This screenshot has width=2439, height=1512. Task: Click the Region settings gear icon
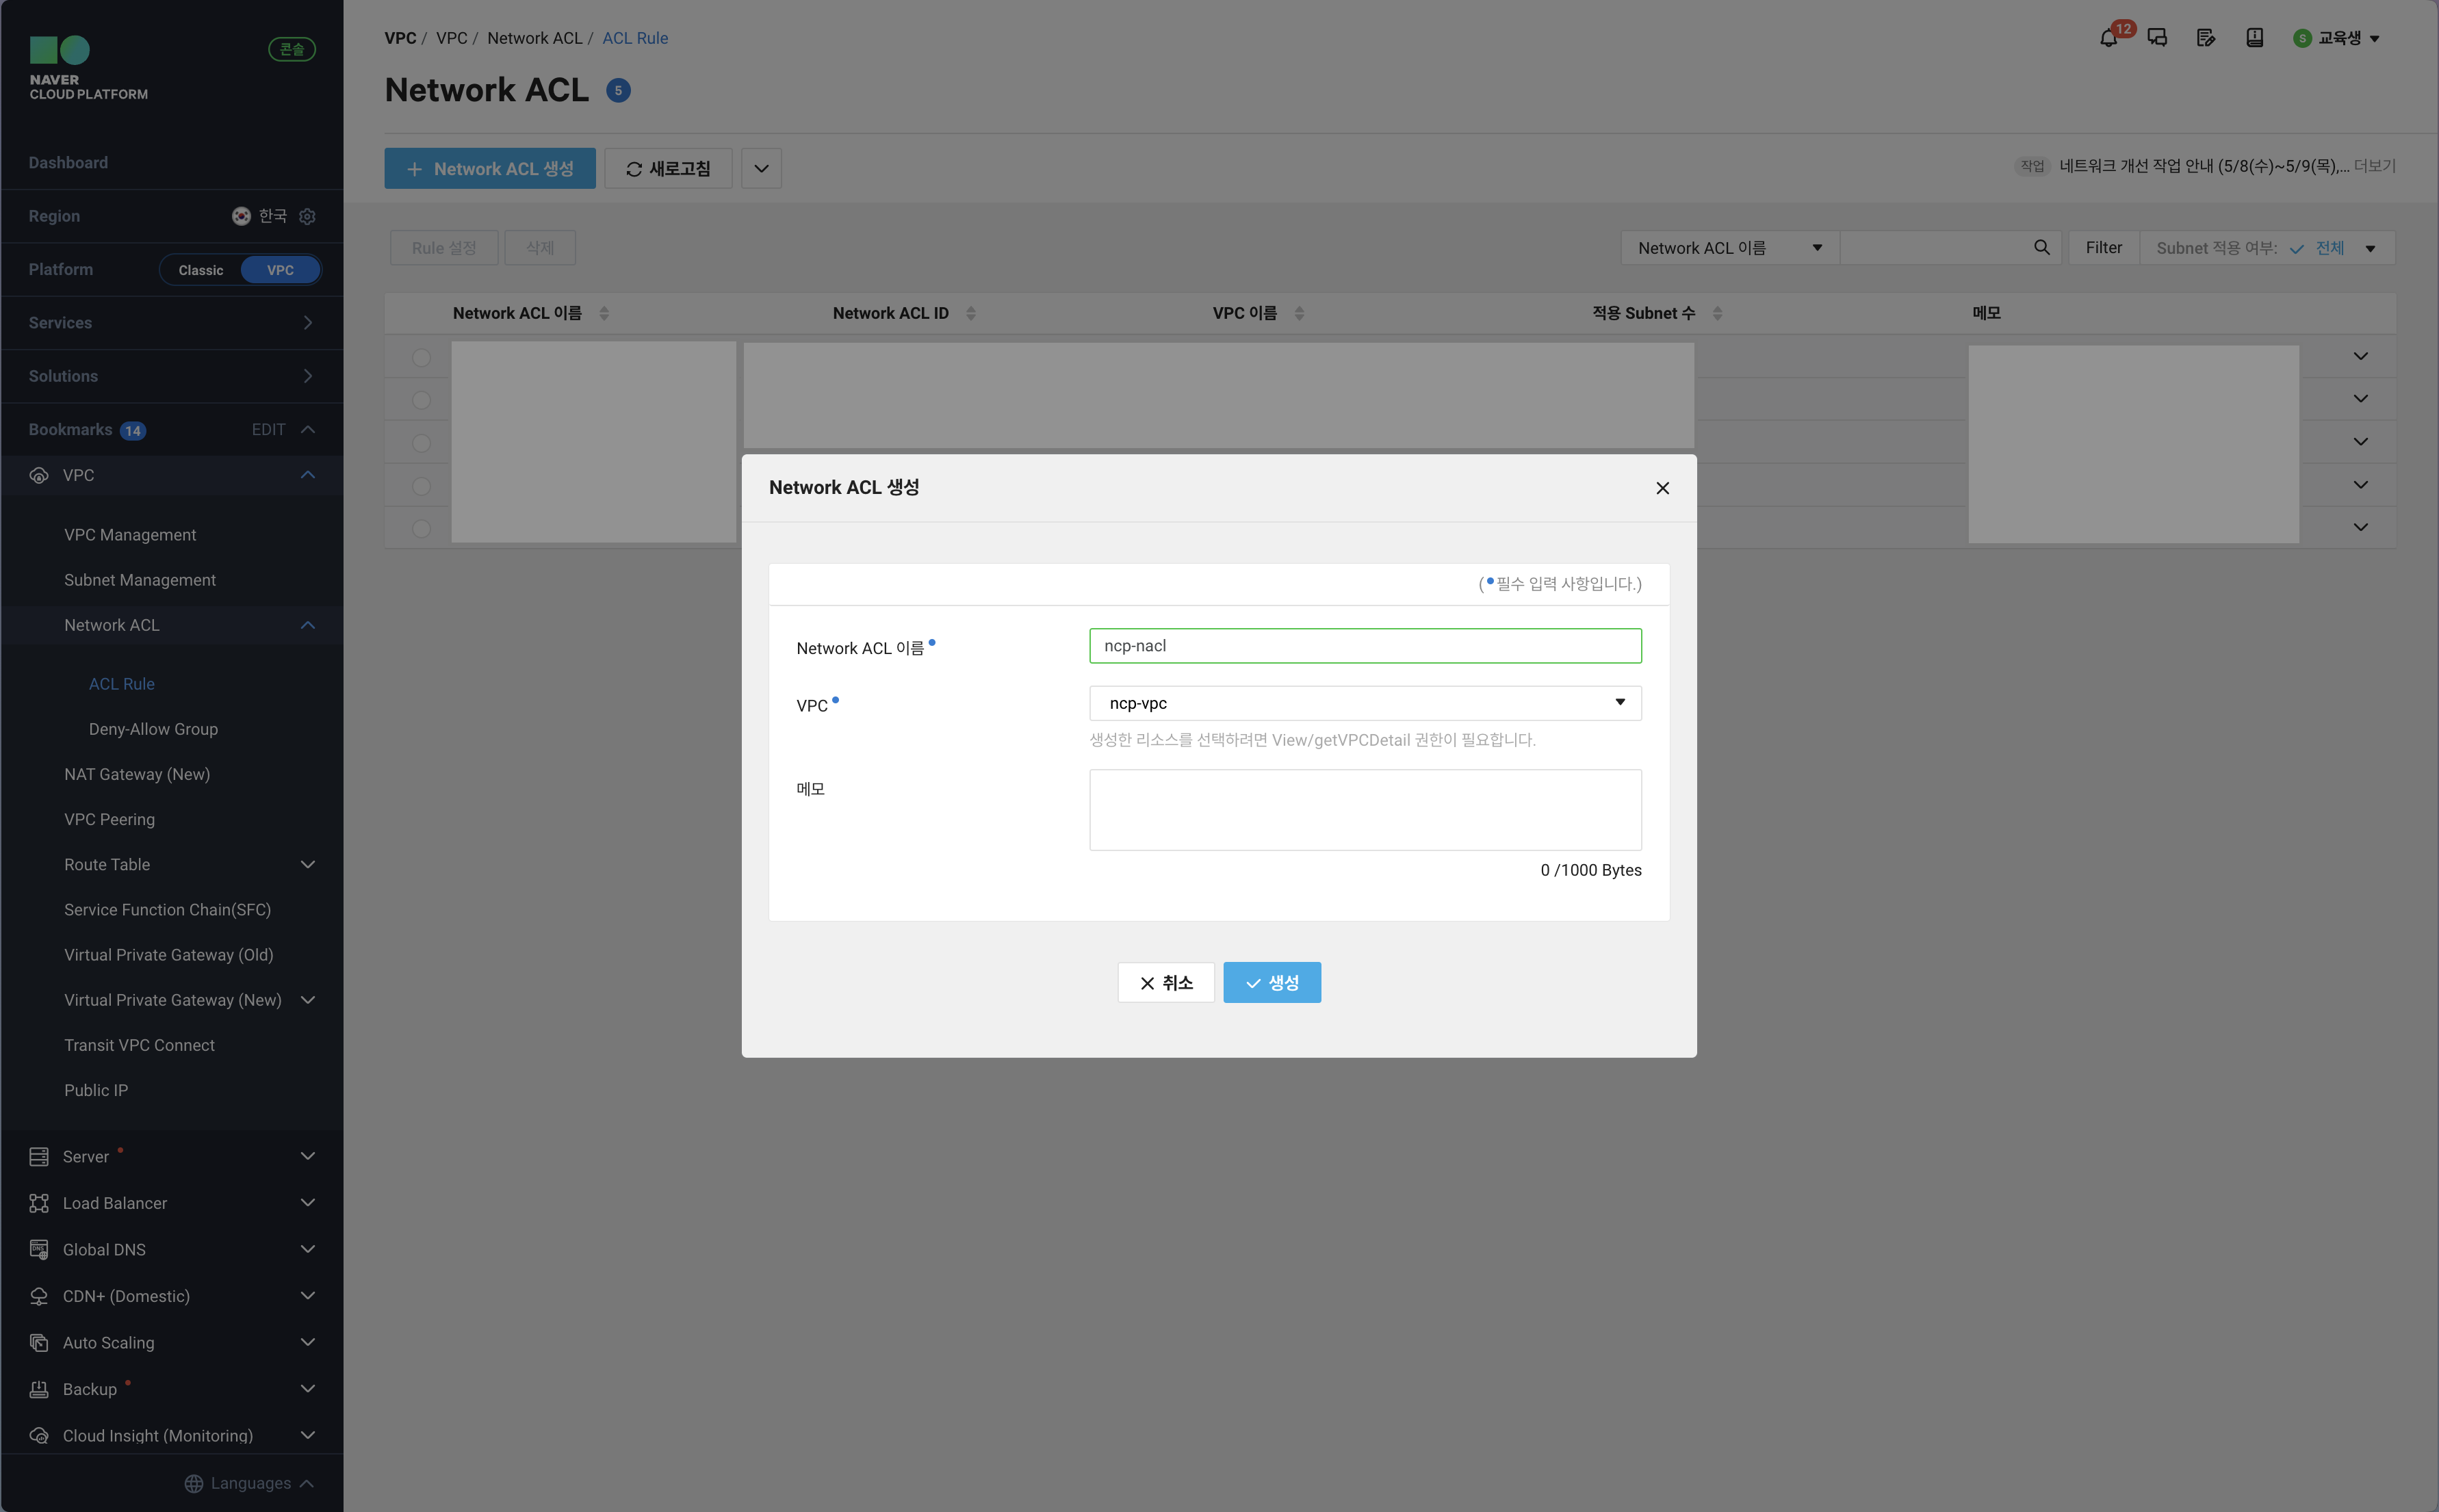click(x=308, y=216)
